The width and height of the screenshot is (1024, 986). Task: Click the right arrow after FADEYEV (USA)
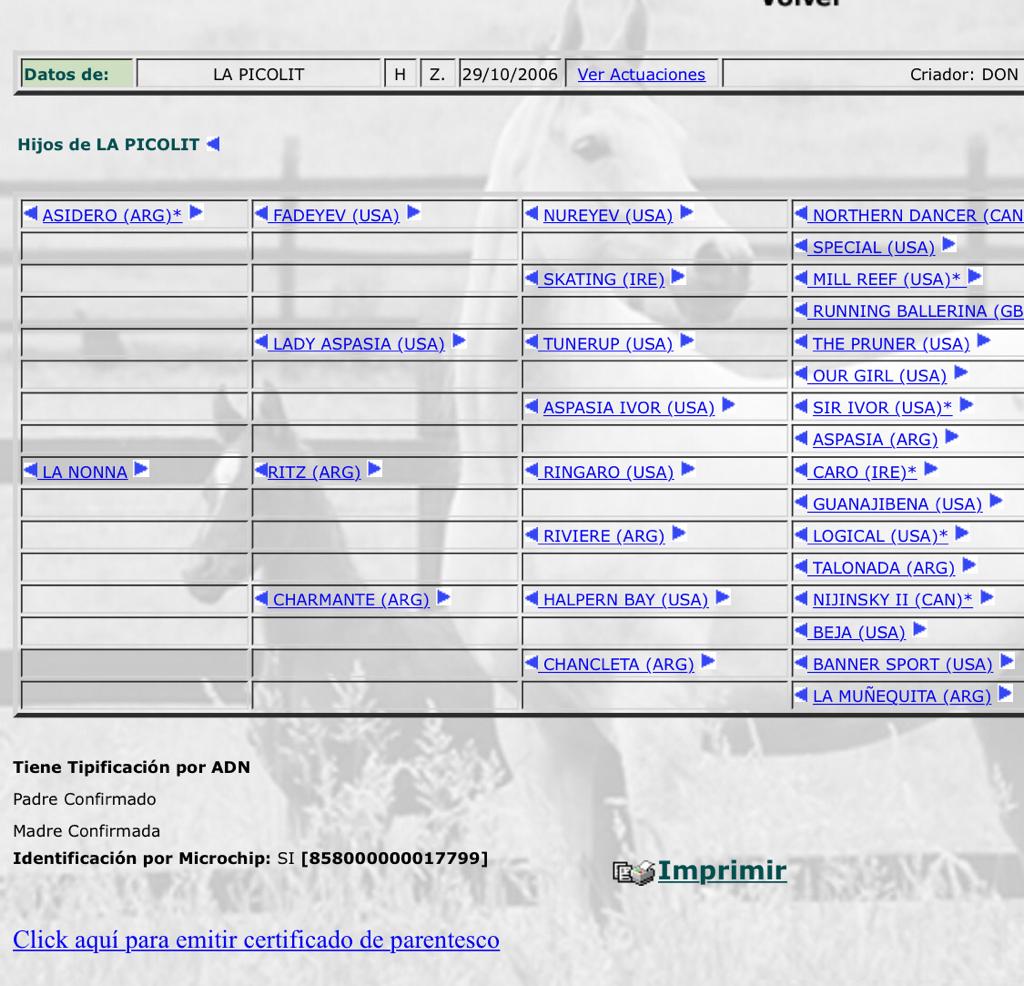point(413,213)
